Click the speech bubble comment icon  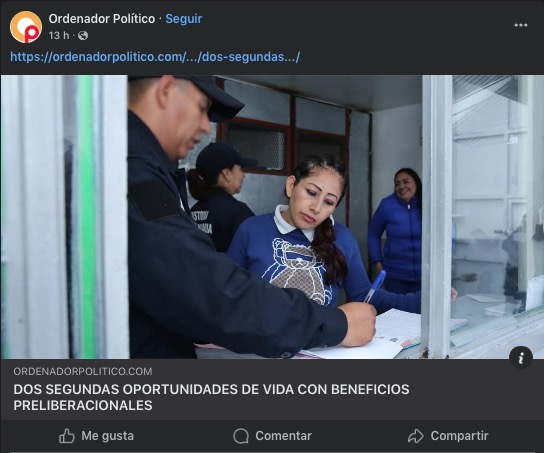coord(241,436)
